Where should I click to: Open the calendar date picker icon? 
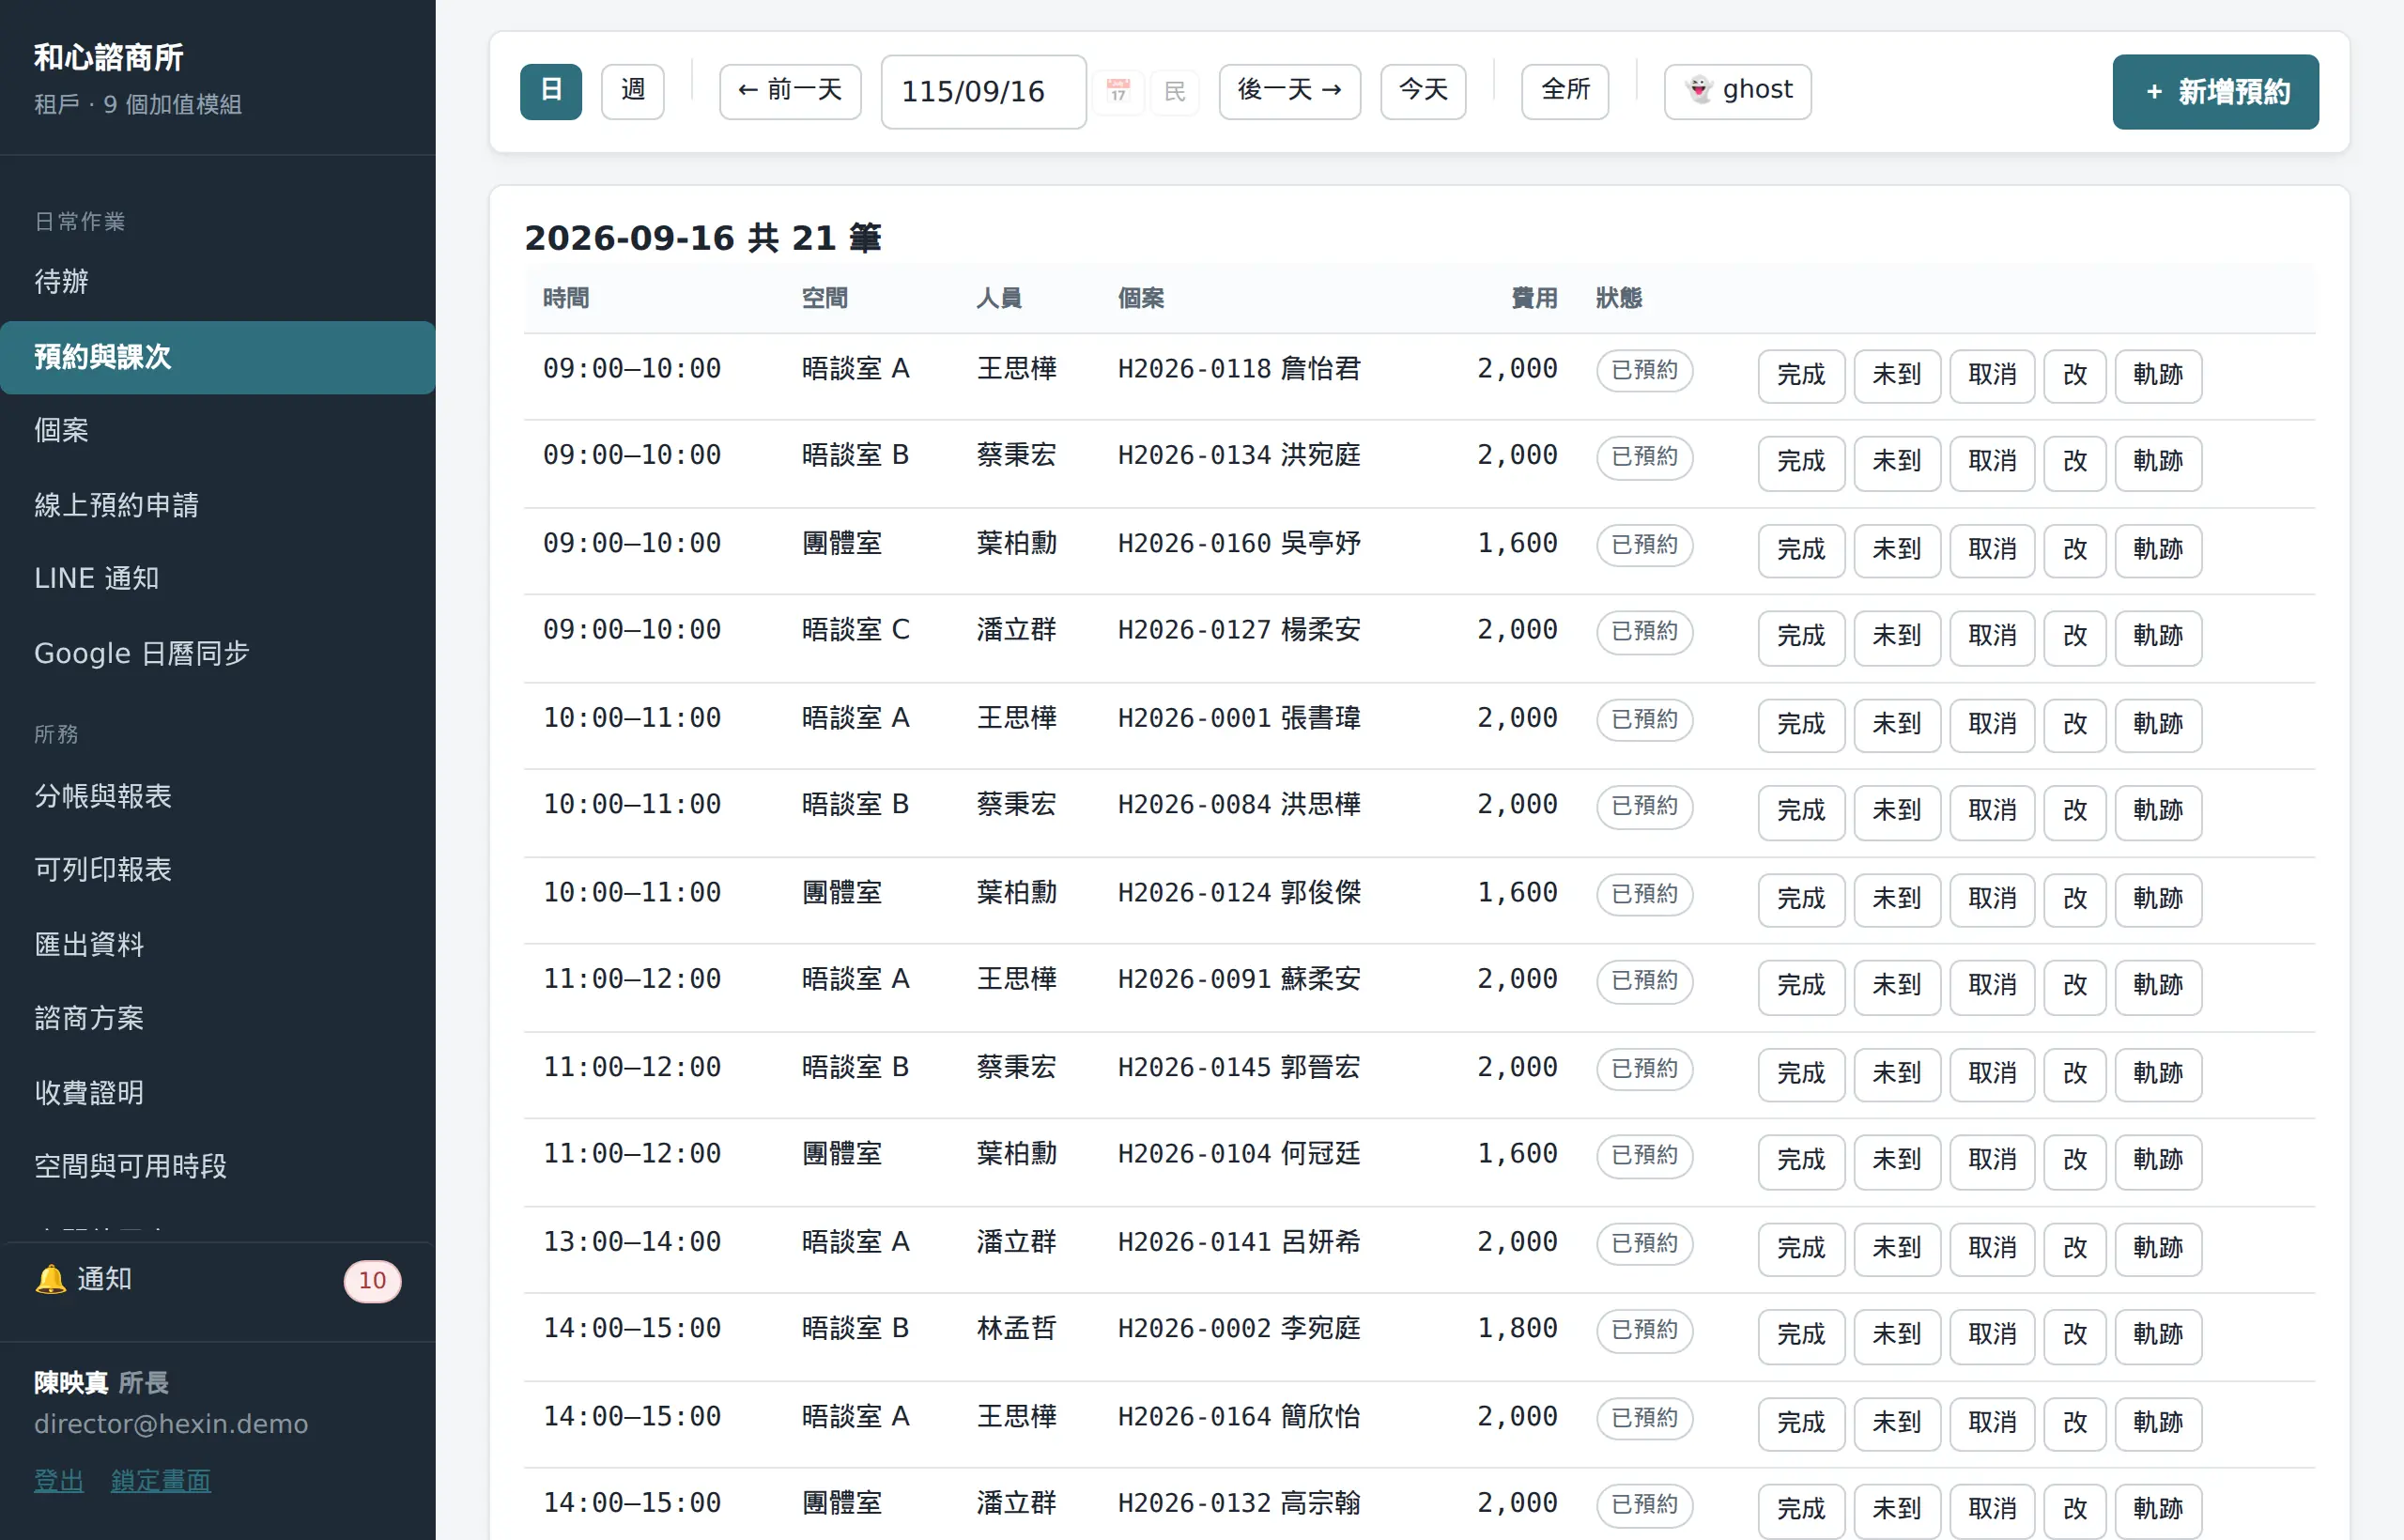[x=1117, y=92]
